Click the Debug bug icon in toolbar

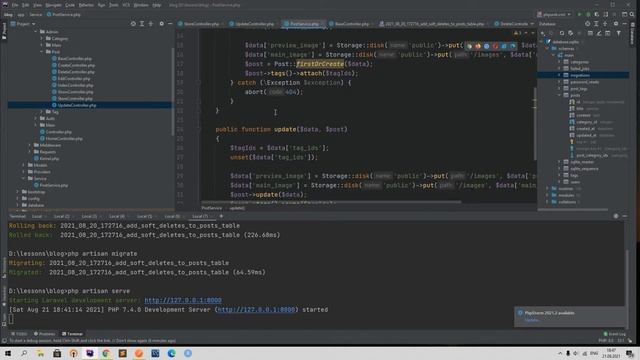point(588,15)
